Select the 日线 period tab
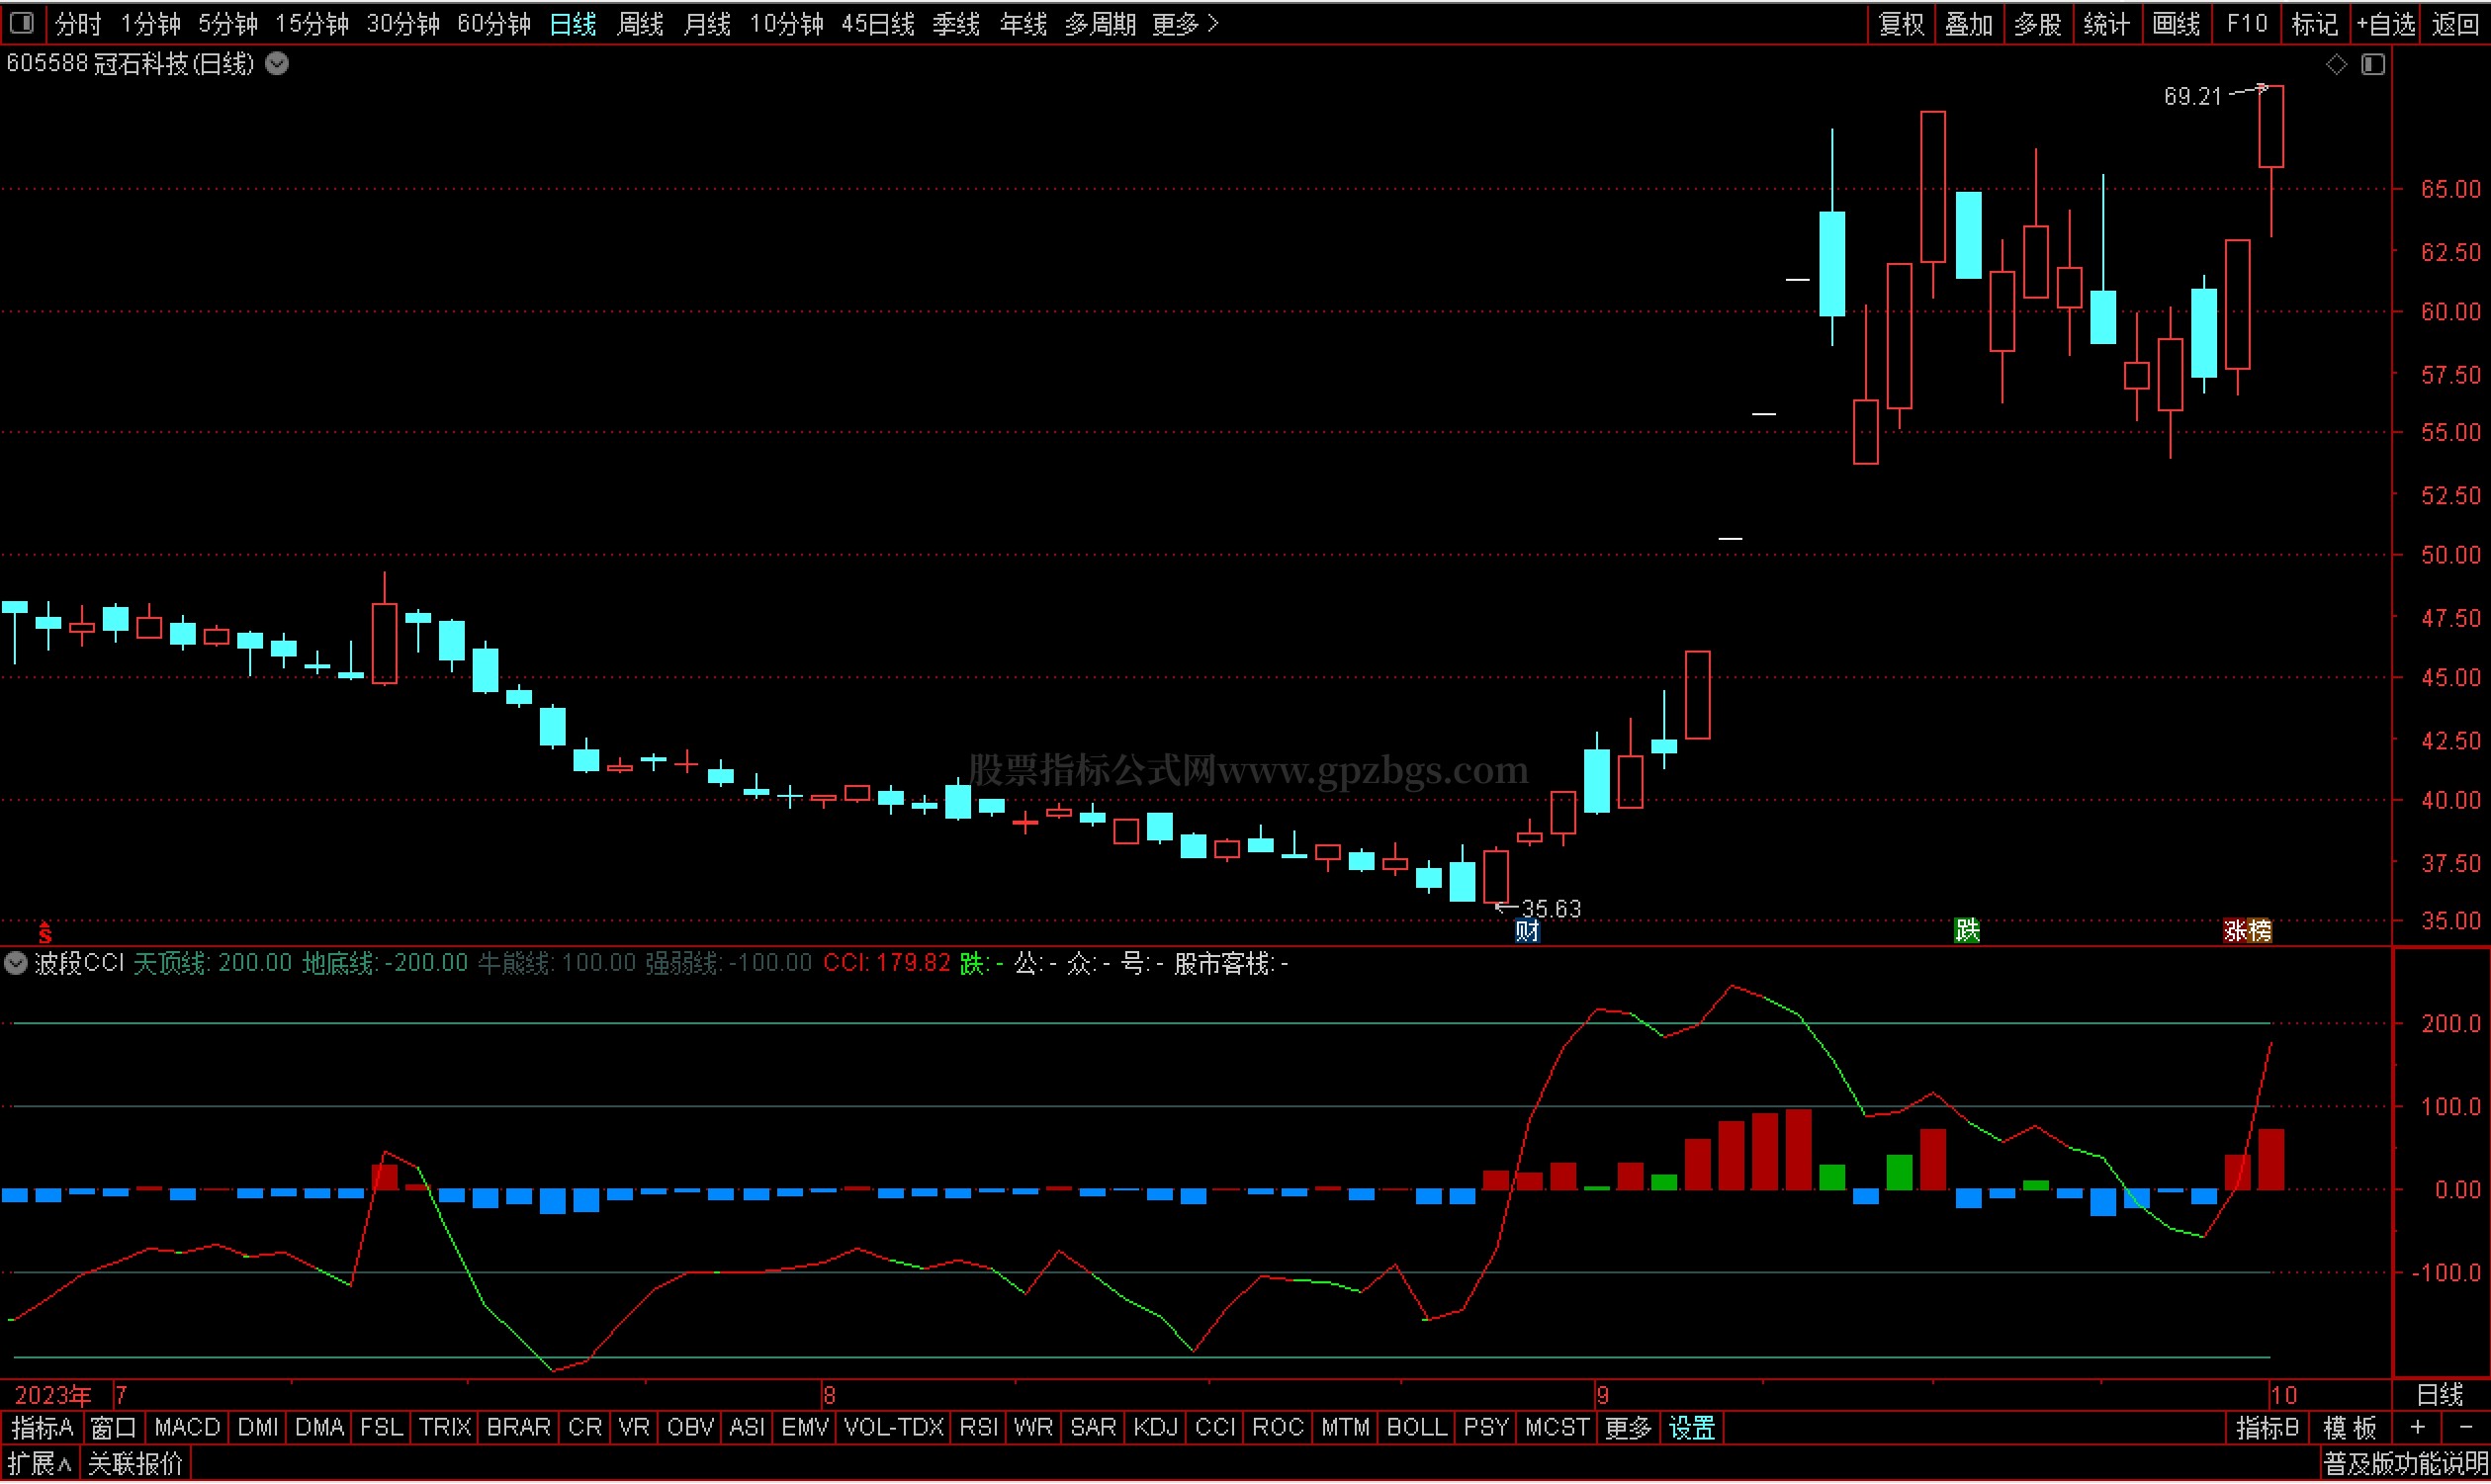The width and height of the screenshot is (2491, 1484). [x=573, y=24]
